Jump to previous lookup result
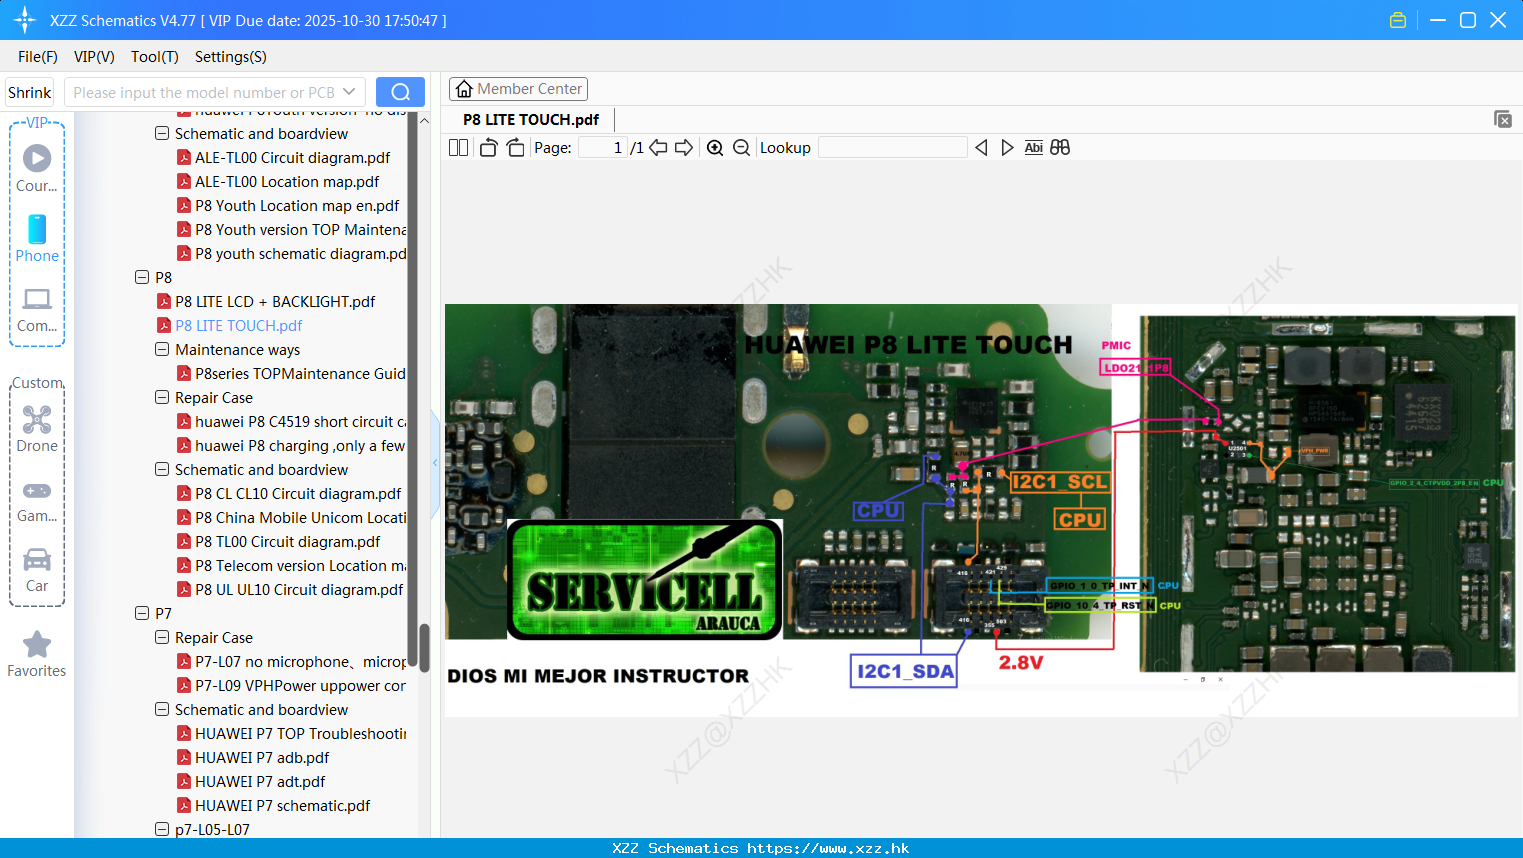This screenshot has height=858, width=1523. 981,148
